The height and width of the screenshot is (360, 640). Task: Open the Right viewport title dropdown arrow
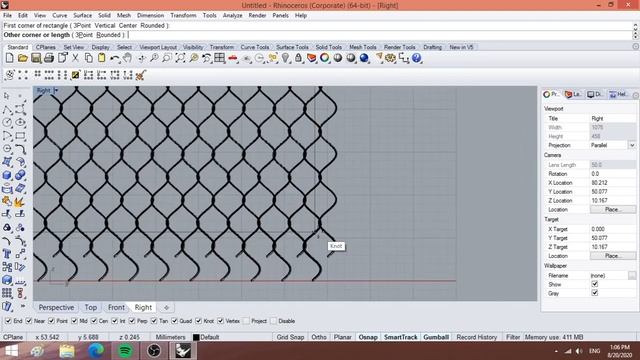[56, 90]
